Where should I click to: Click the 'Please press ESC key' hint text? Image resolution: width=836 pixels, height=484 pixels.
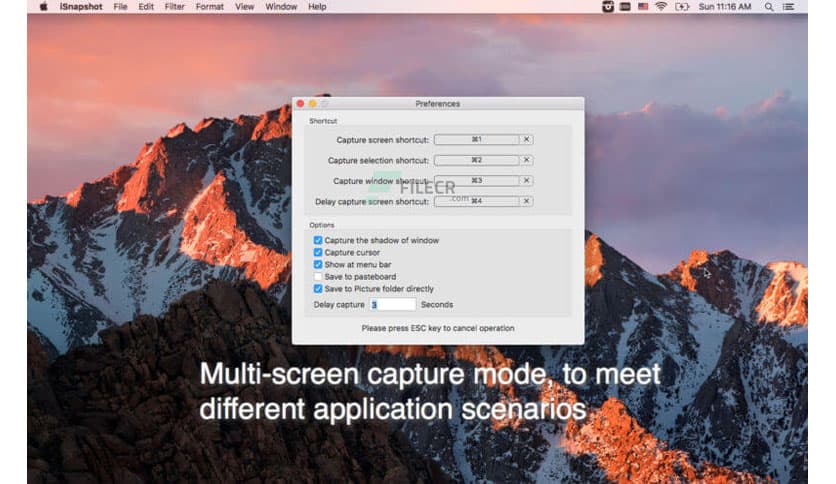click(438, 328)
